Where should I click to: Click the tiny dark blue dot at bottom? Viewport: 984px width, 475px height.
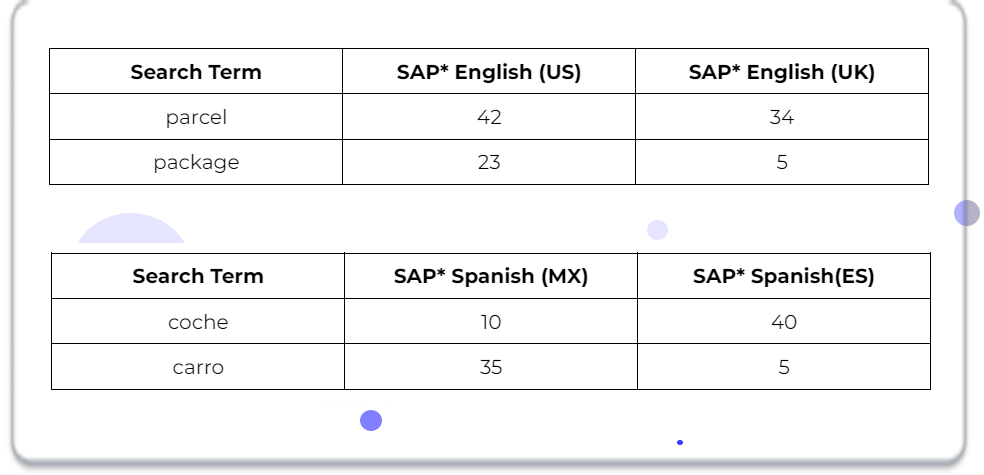tap(680, 442)
